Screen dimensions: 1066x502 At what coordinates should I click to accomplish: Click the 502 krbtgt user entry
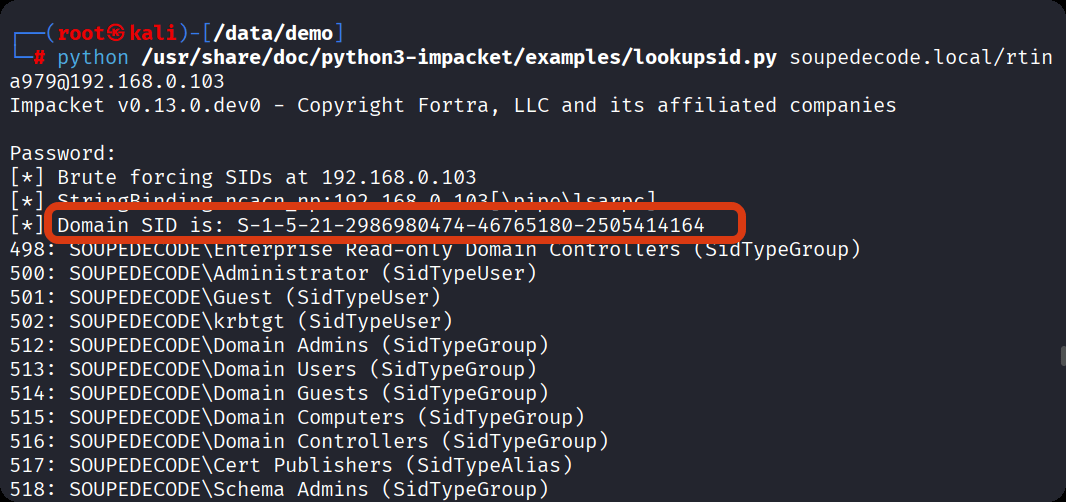[231, 321]
